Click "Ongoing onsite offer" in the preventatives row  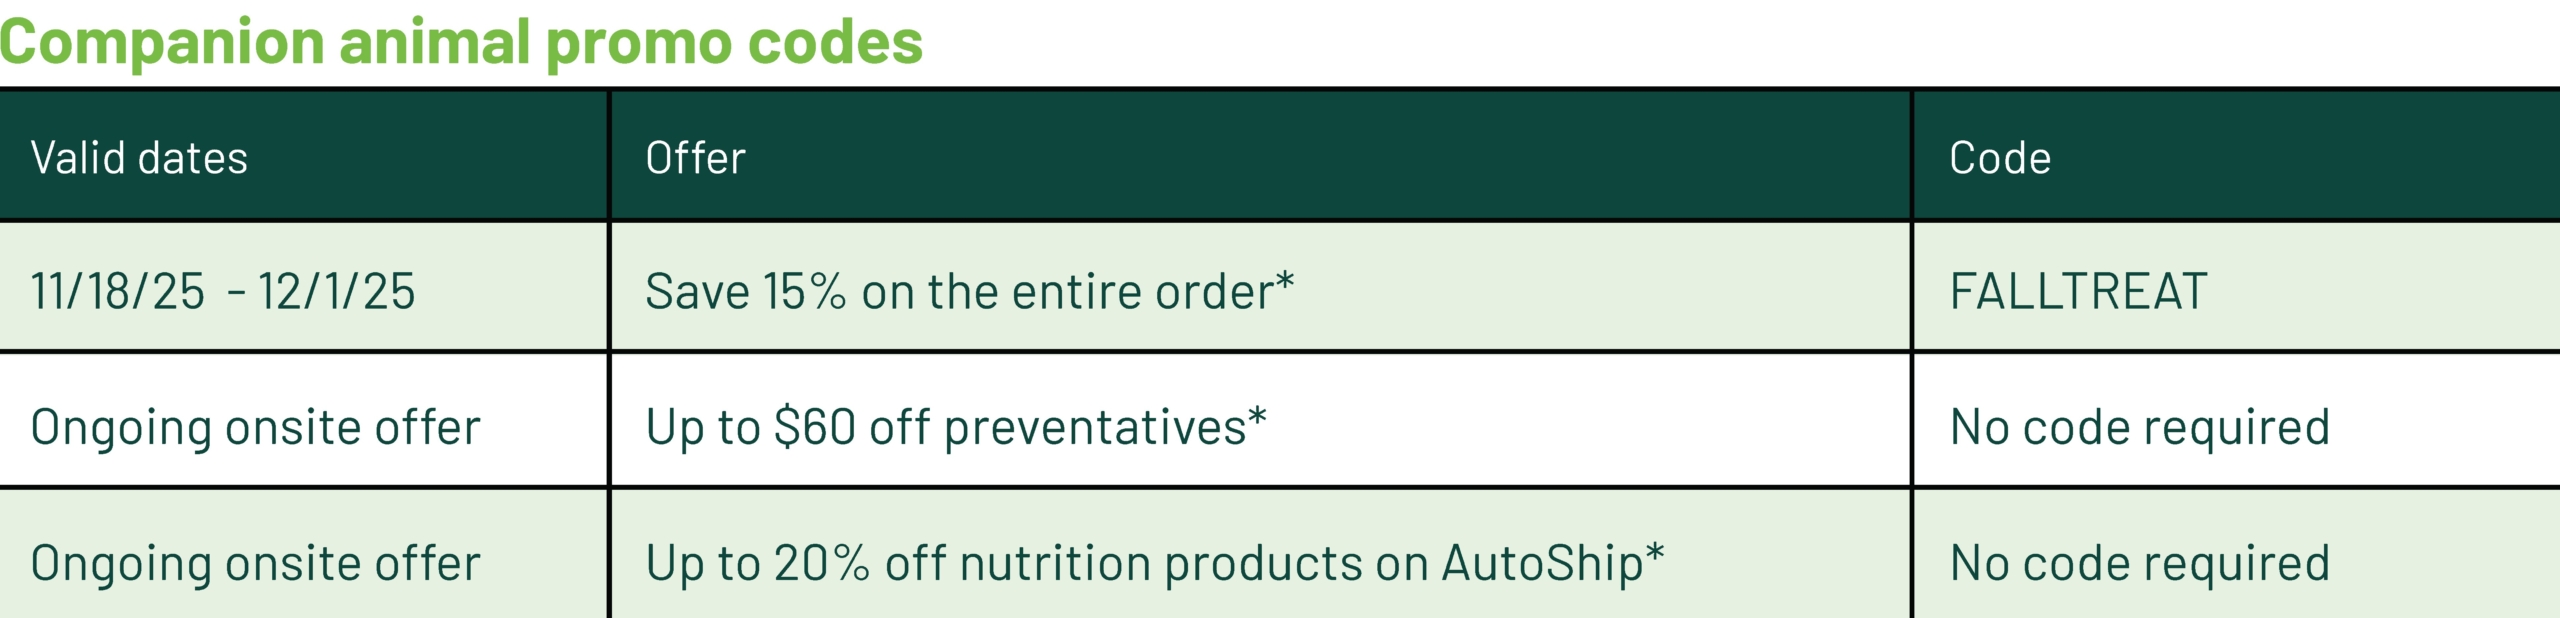[256, 427]
